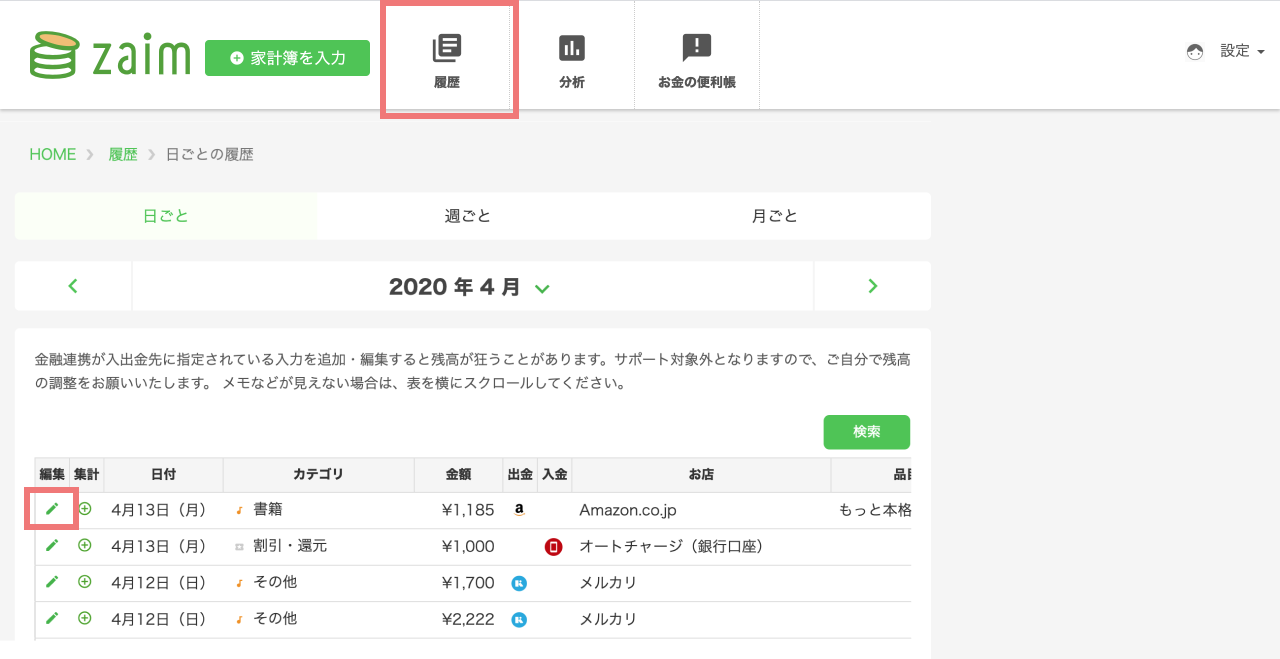Click the user avatar icon
Image resolution: width=1280 pixels, height=659 pixels.
(1195, 52)
